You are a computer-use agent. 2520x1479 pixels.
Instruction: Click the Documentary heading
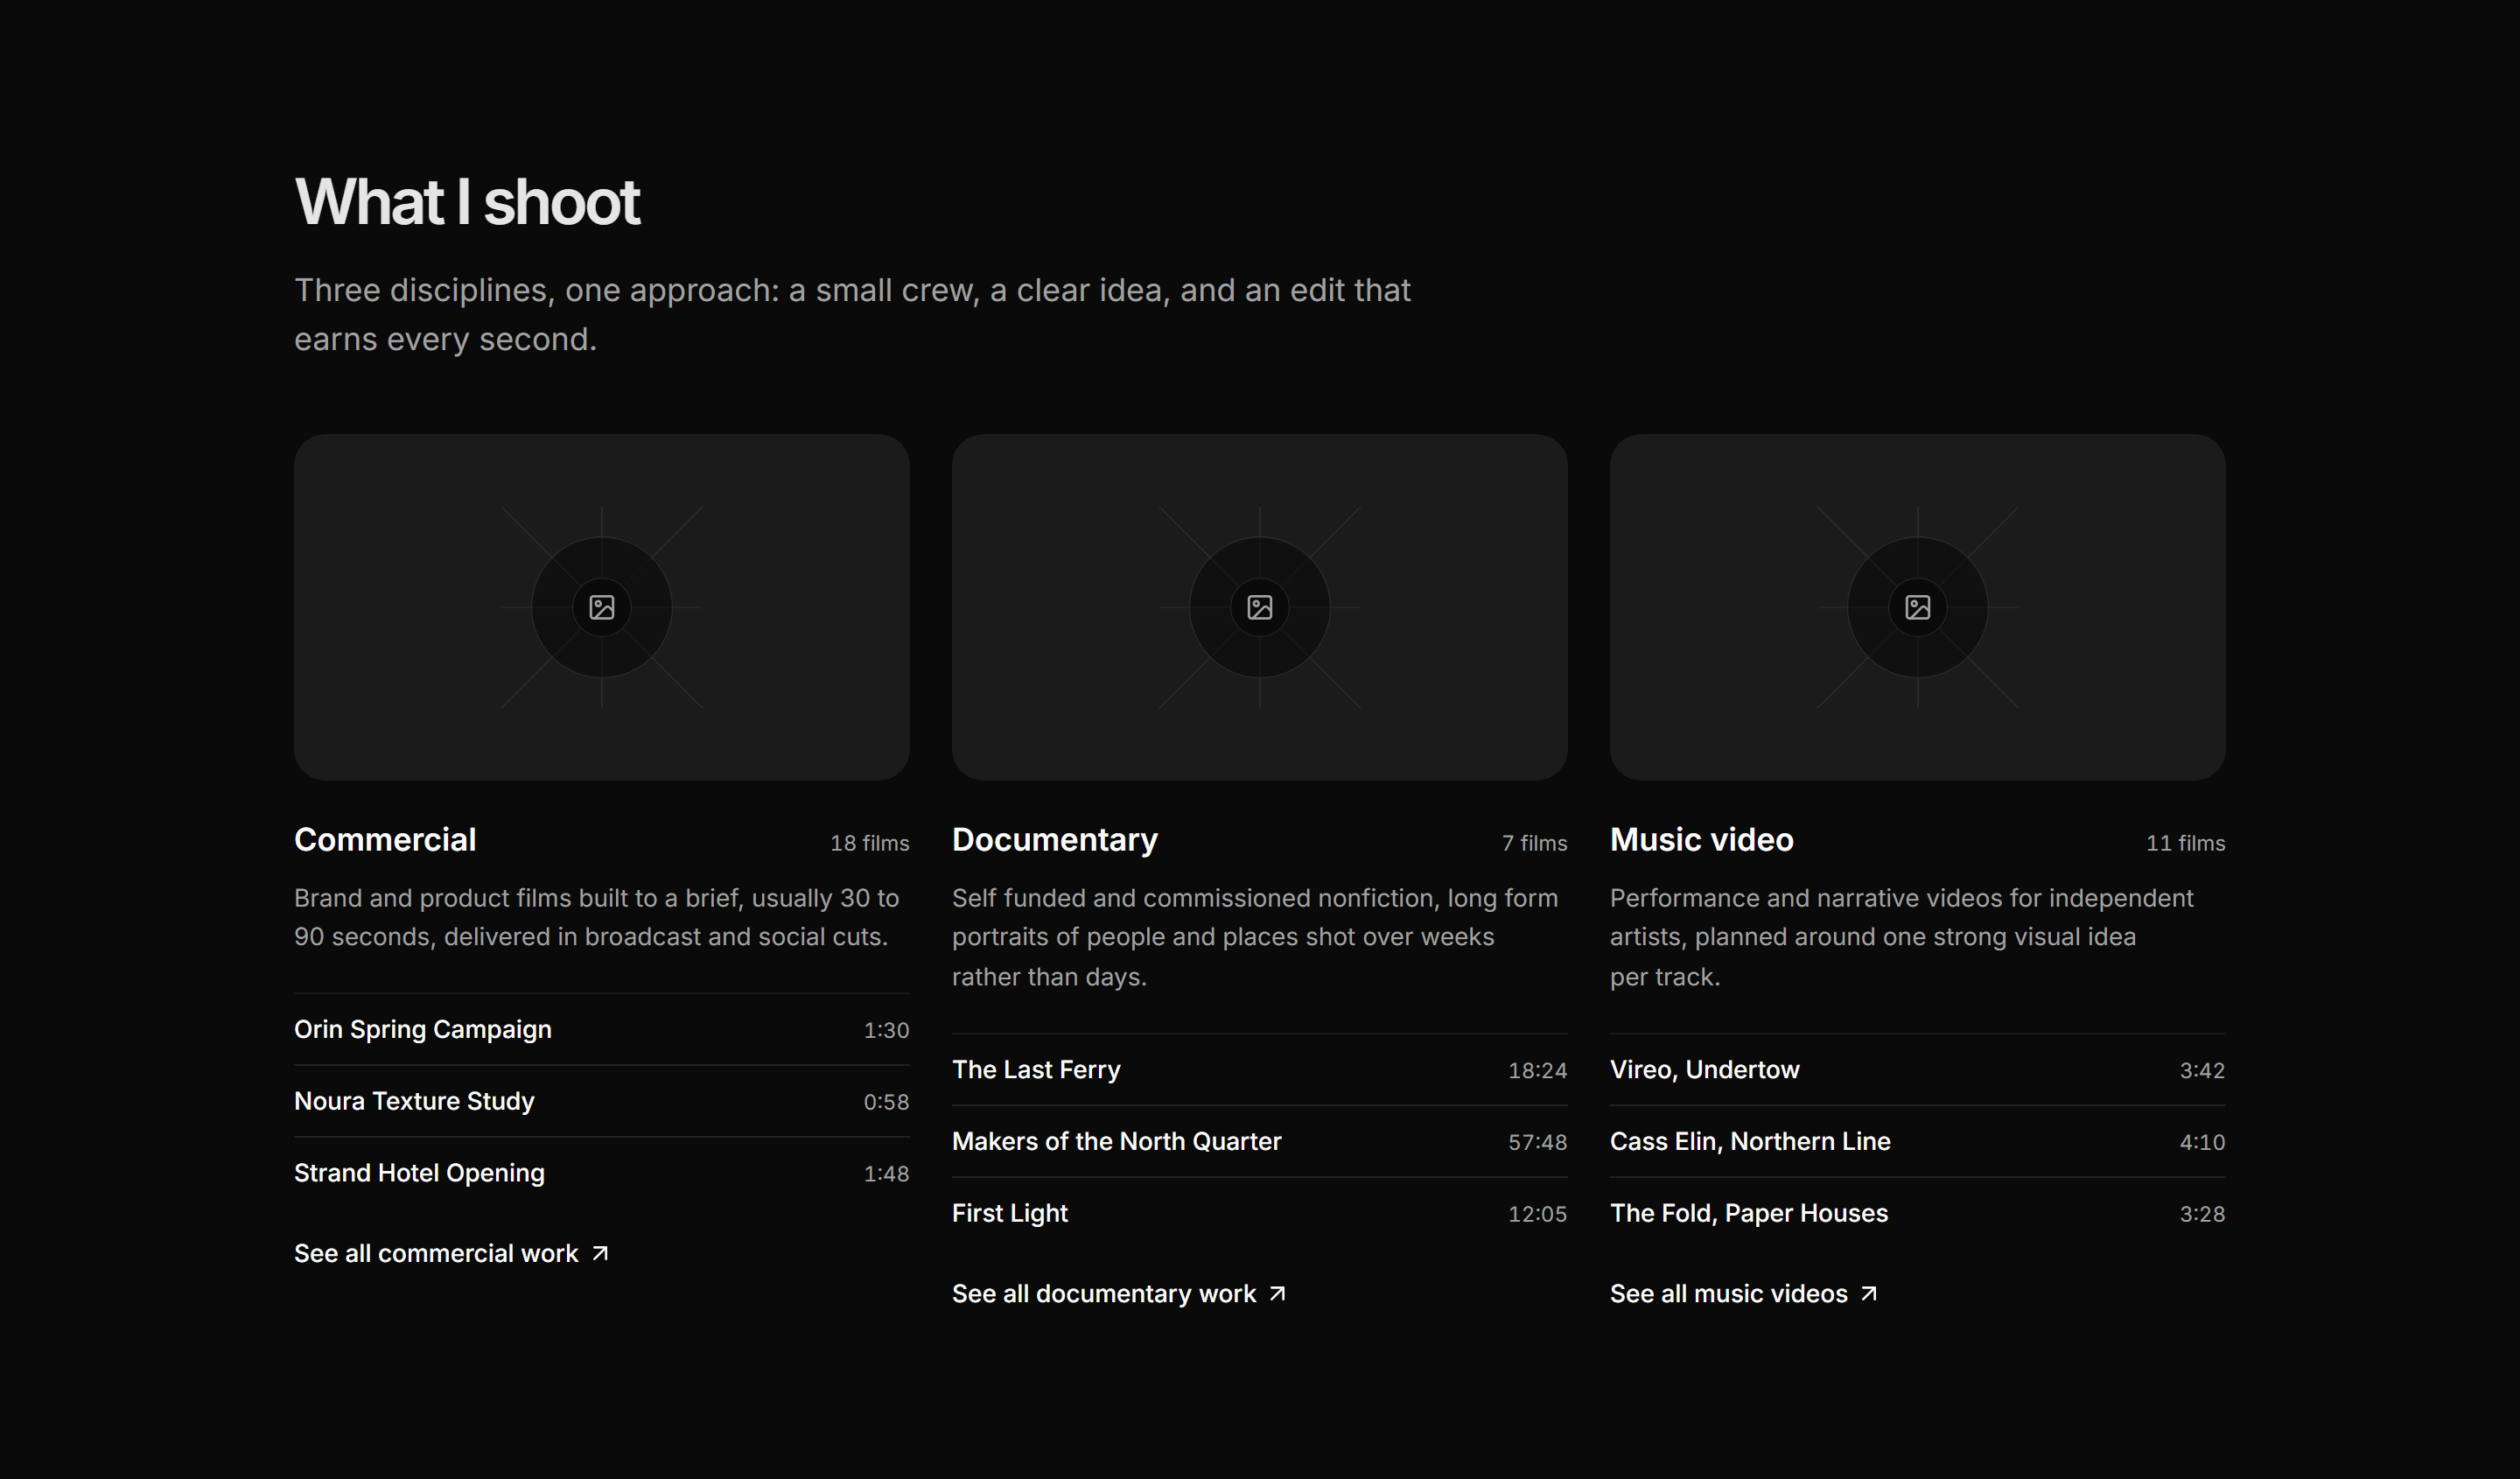(1055, 839)
